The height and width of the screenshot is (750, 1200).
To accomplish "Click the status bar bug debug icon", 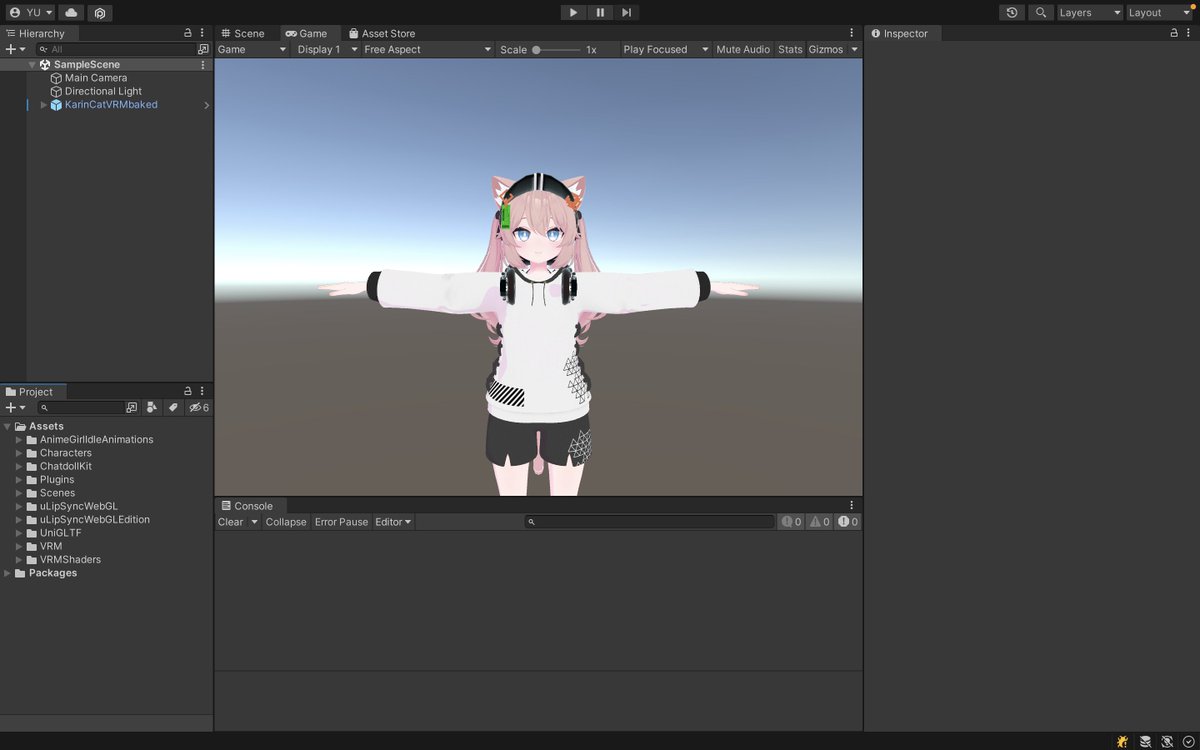I will [x=1122, y=741].
